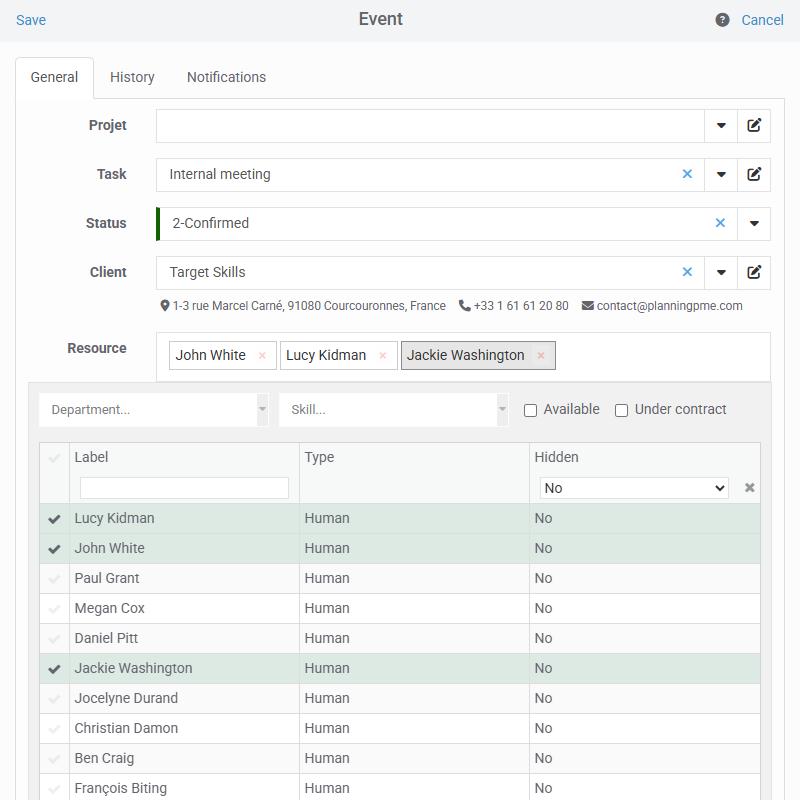Click the client address map pin icon
Image resolution: width=800 pixels, height=800 pixels.
coord(164,306)
